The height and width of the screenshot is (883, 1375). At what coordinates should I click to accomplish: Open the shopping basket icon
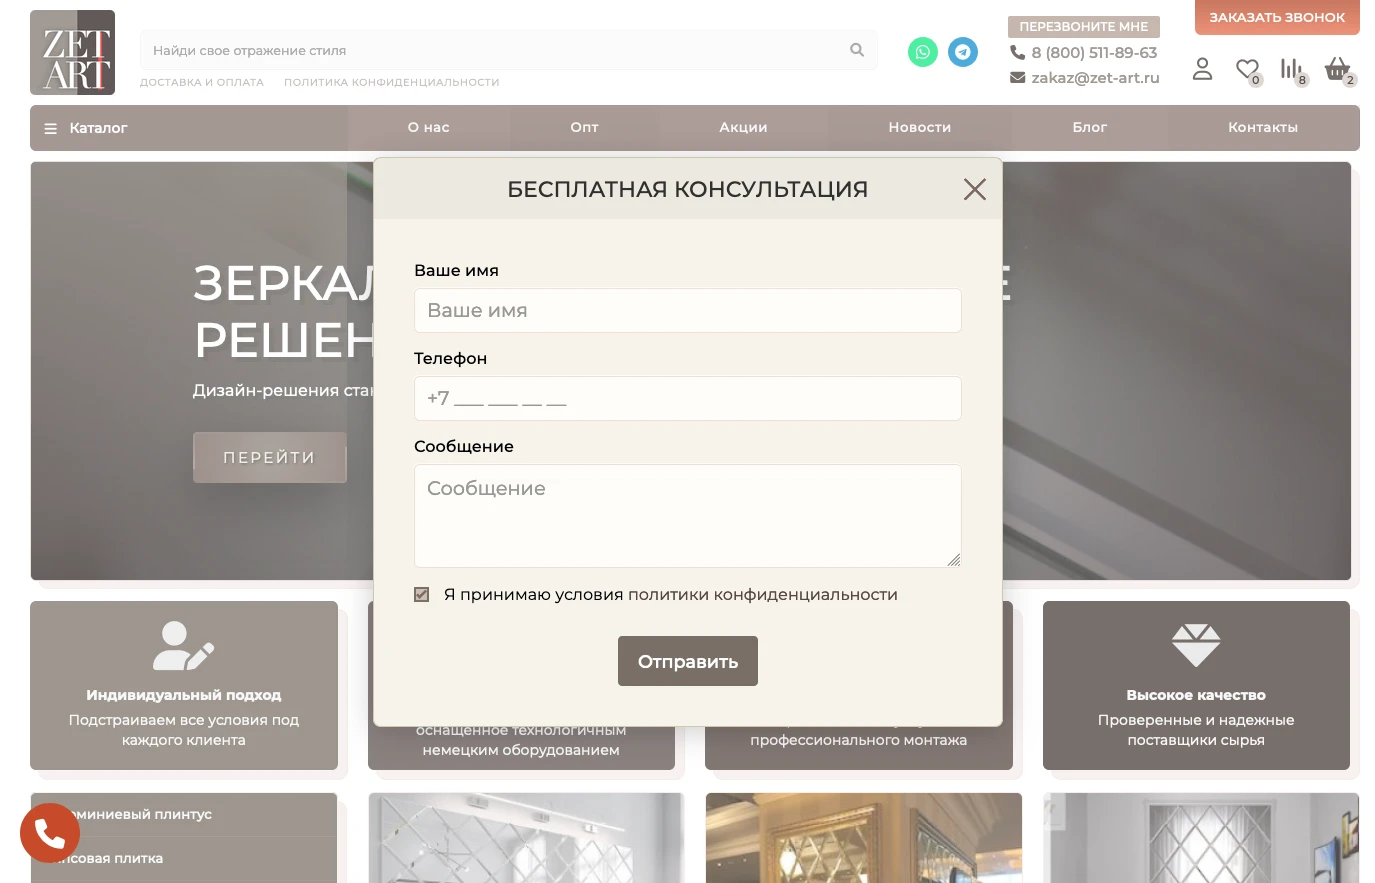click(1336, 69)
